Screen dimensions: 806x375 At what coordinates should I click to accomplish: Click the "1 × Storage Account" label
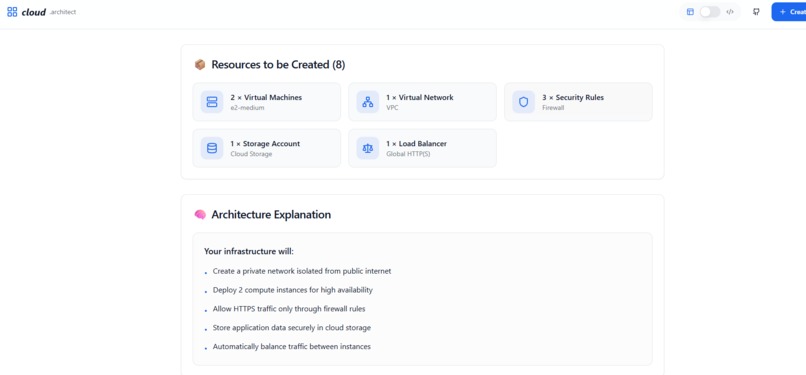(265, 143)
